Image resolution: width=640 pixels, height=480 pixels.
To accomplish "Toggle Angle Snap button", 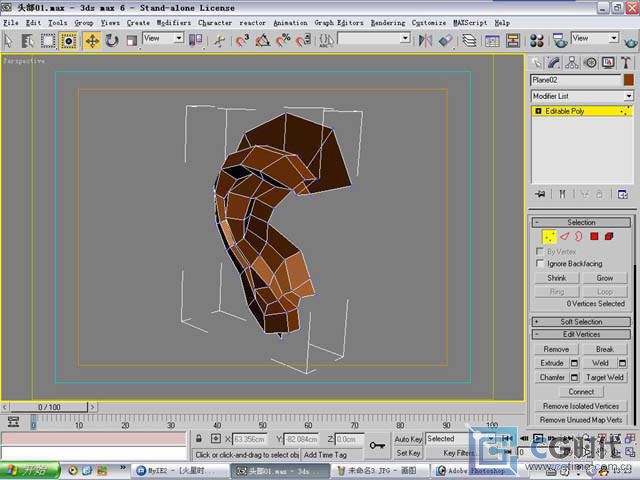I will 262,41.
